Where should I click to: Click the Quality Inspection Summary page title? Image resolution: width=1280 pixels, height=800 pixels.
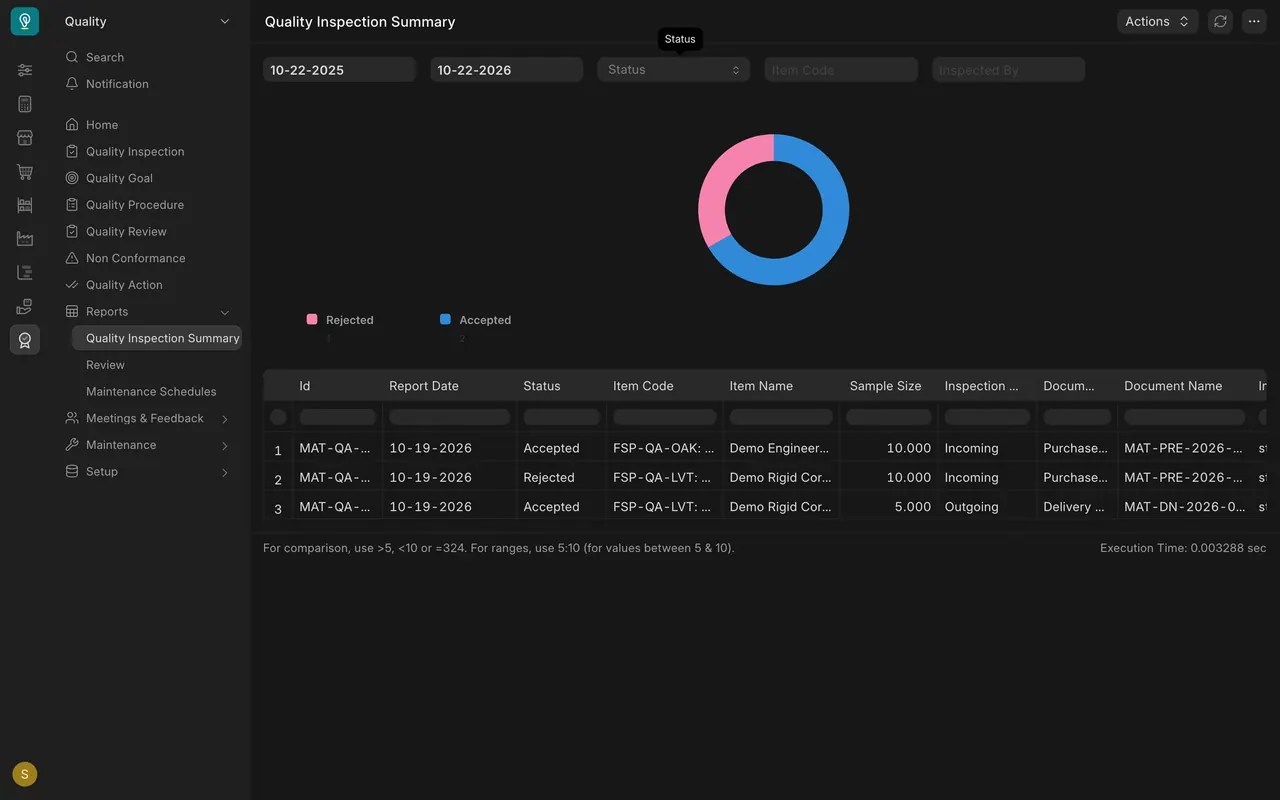[x=360, y=22]
